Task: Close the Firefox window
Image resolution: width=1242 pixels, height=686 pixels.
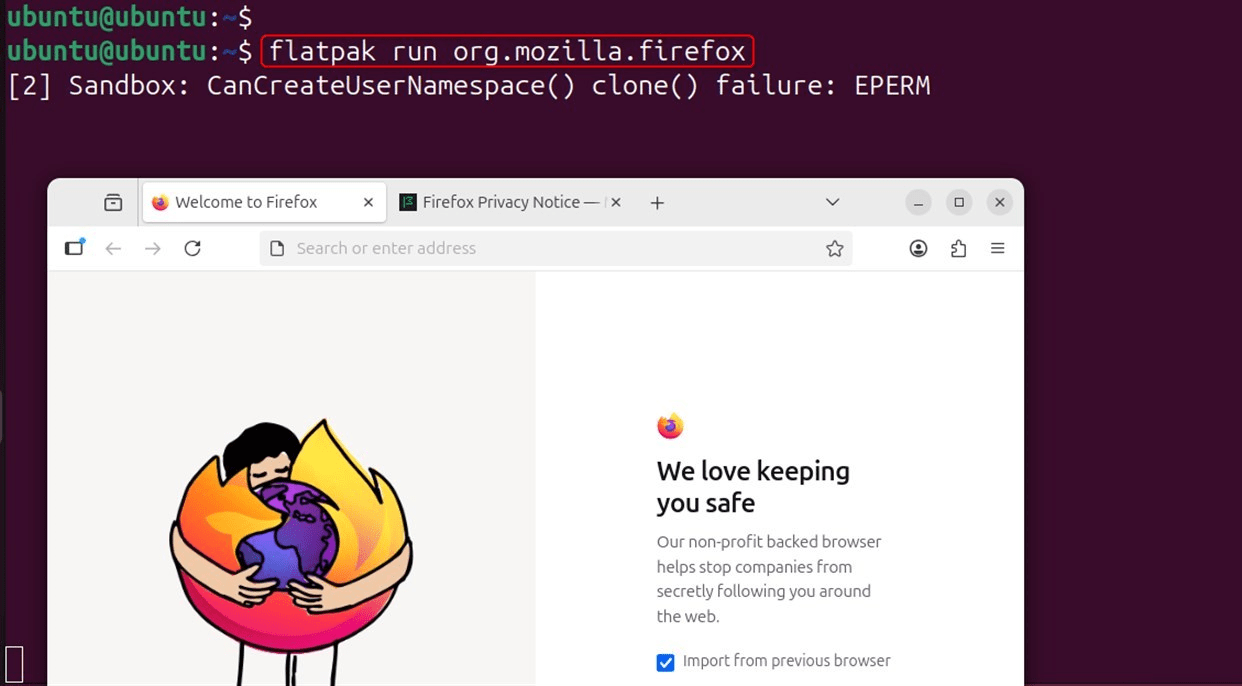Action: 999,202
